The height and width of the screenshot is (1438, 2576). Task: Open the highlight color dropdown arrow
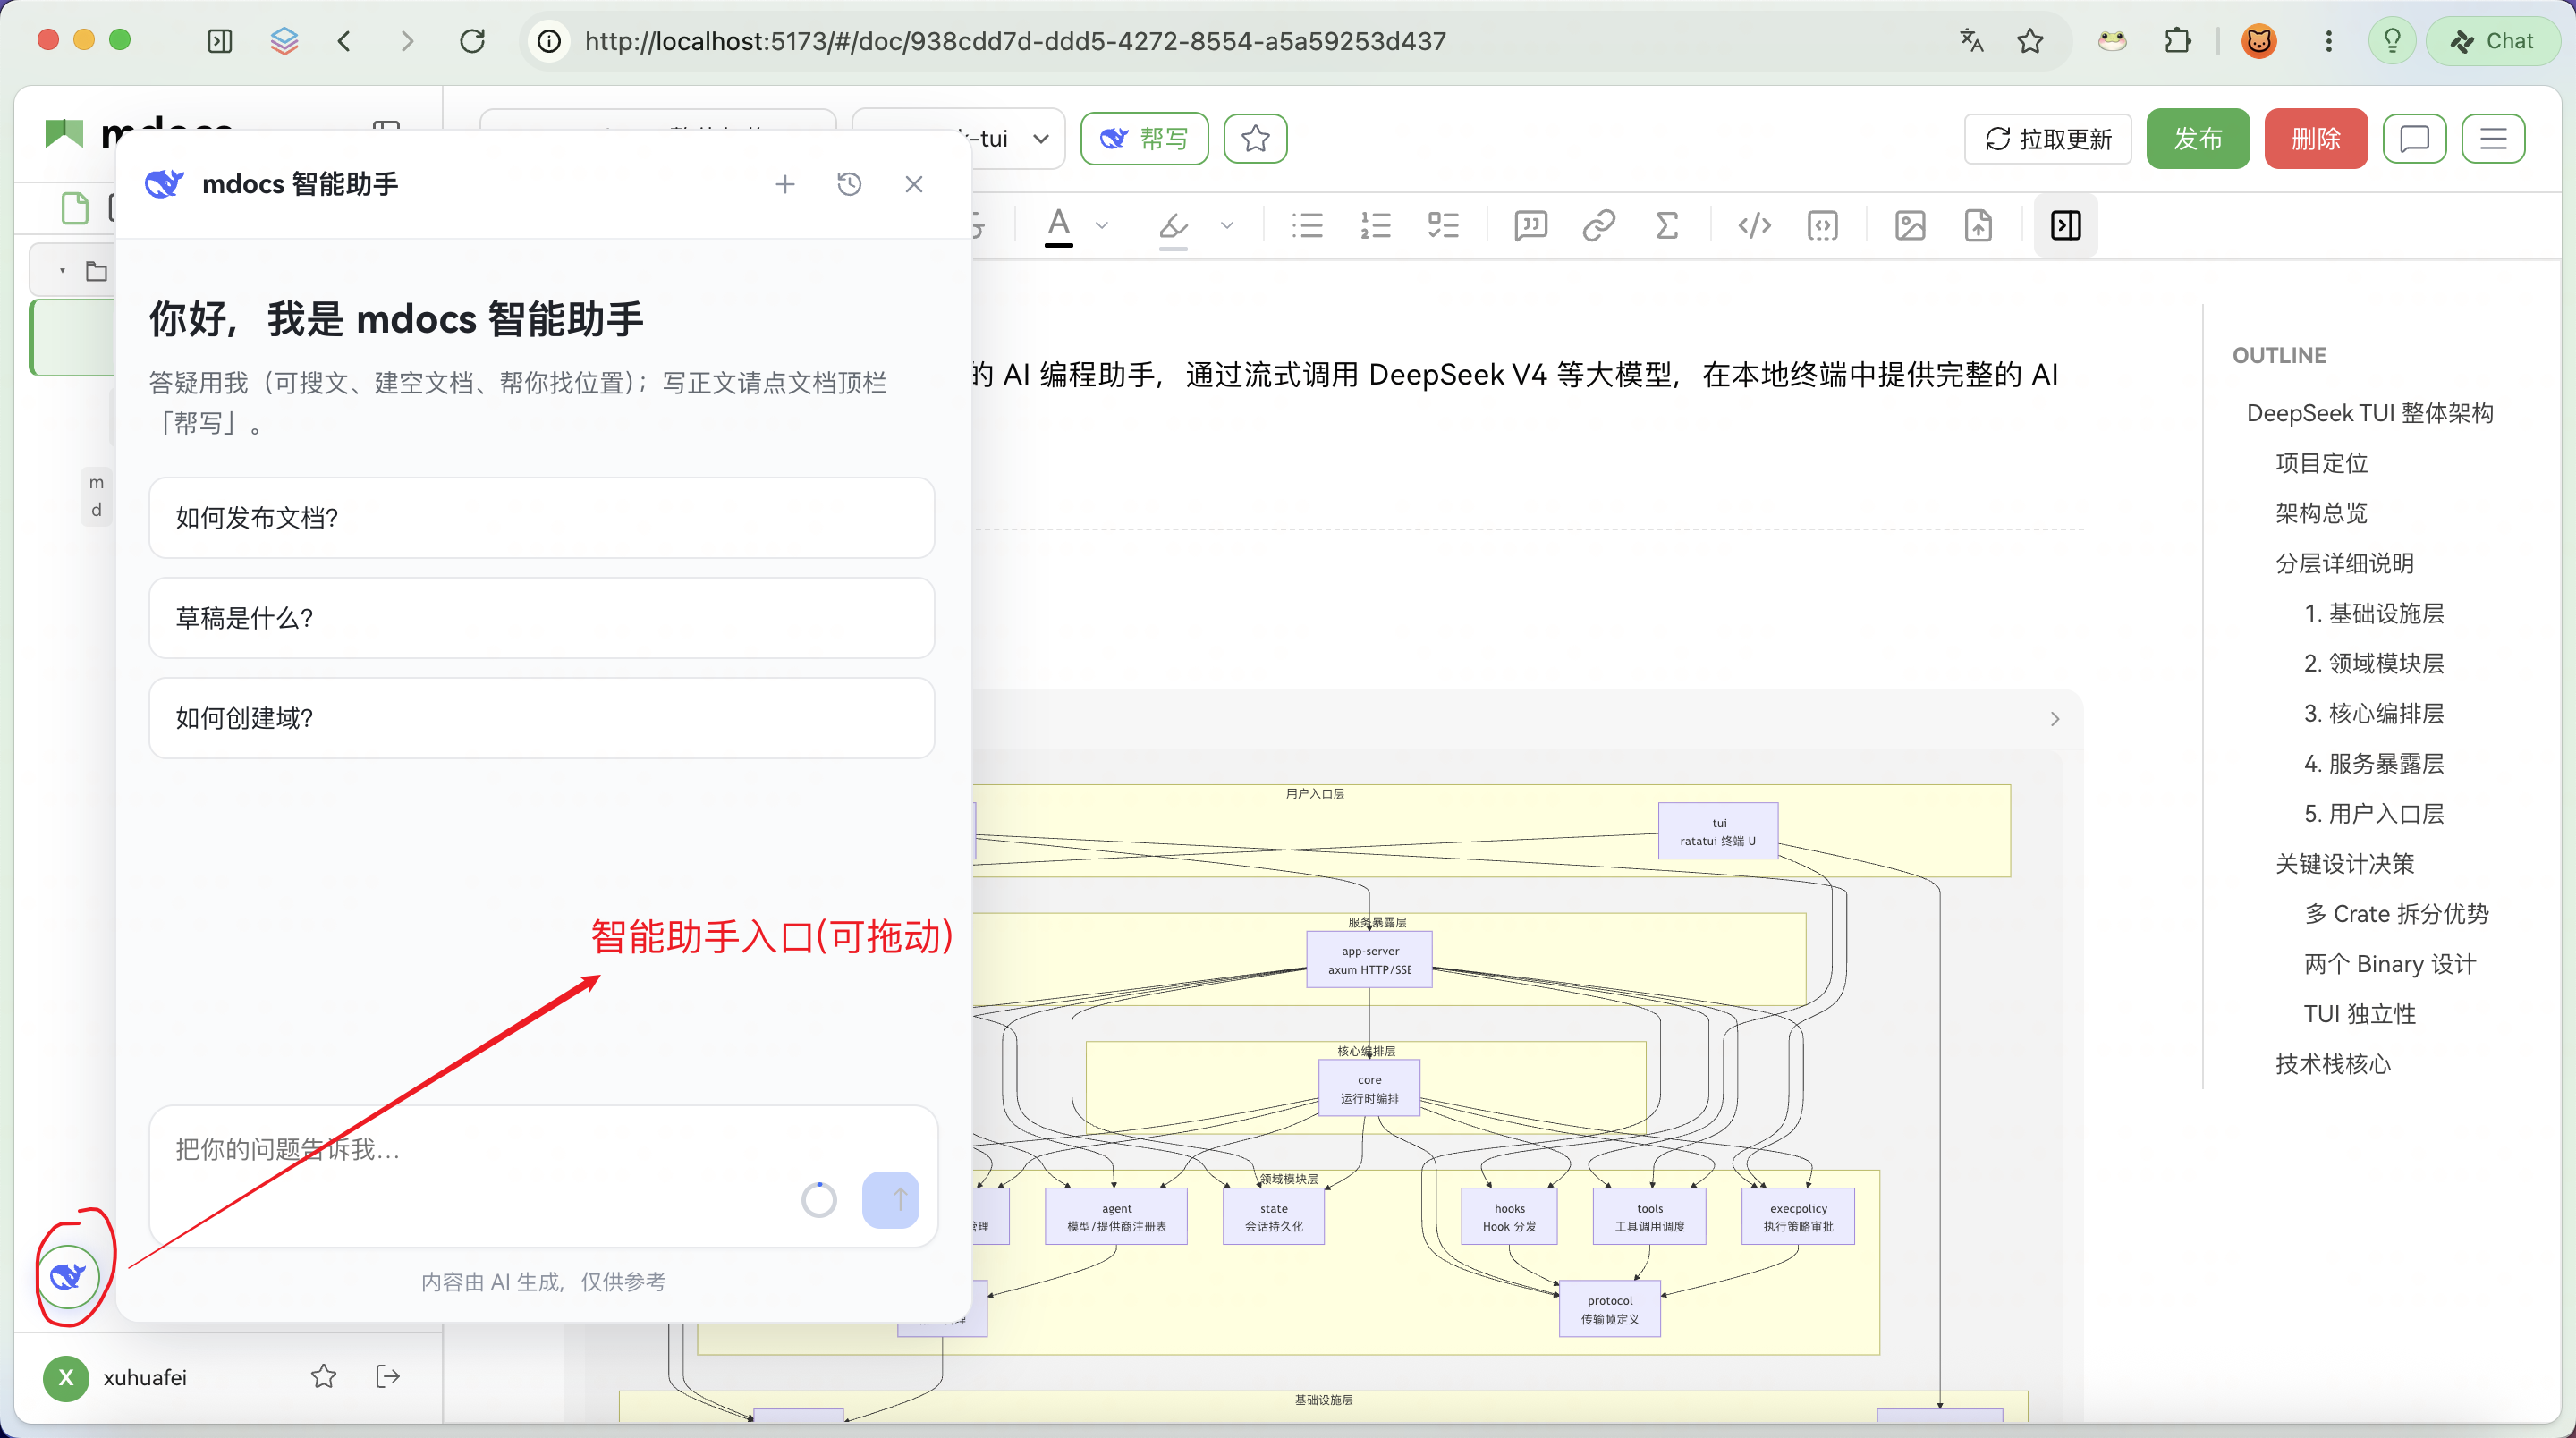click(x=1227, y=225)
